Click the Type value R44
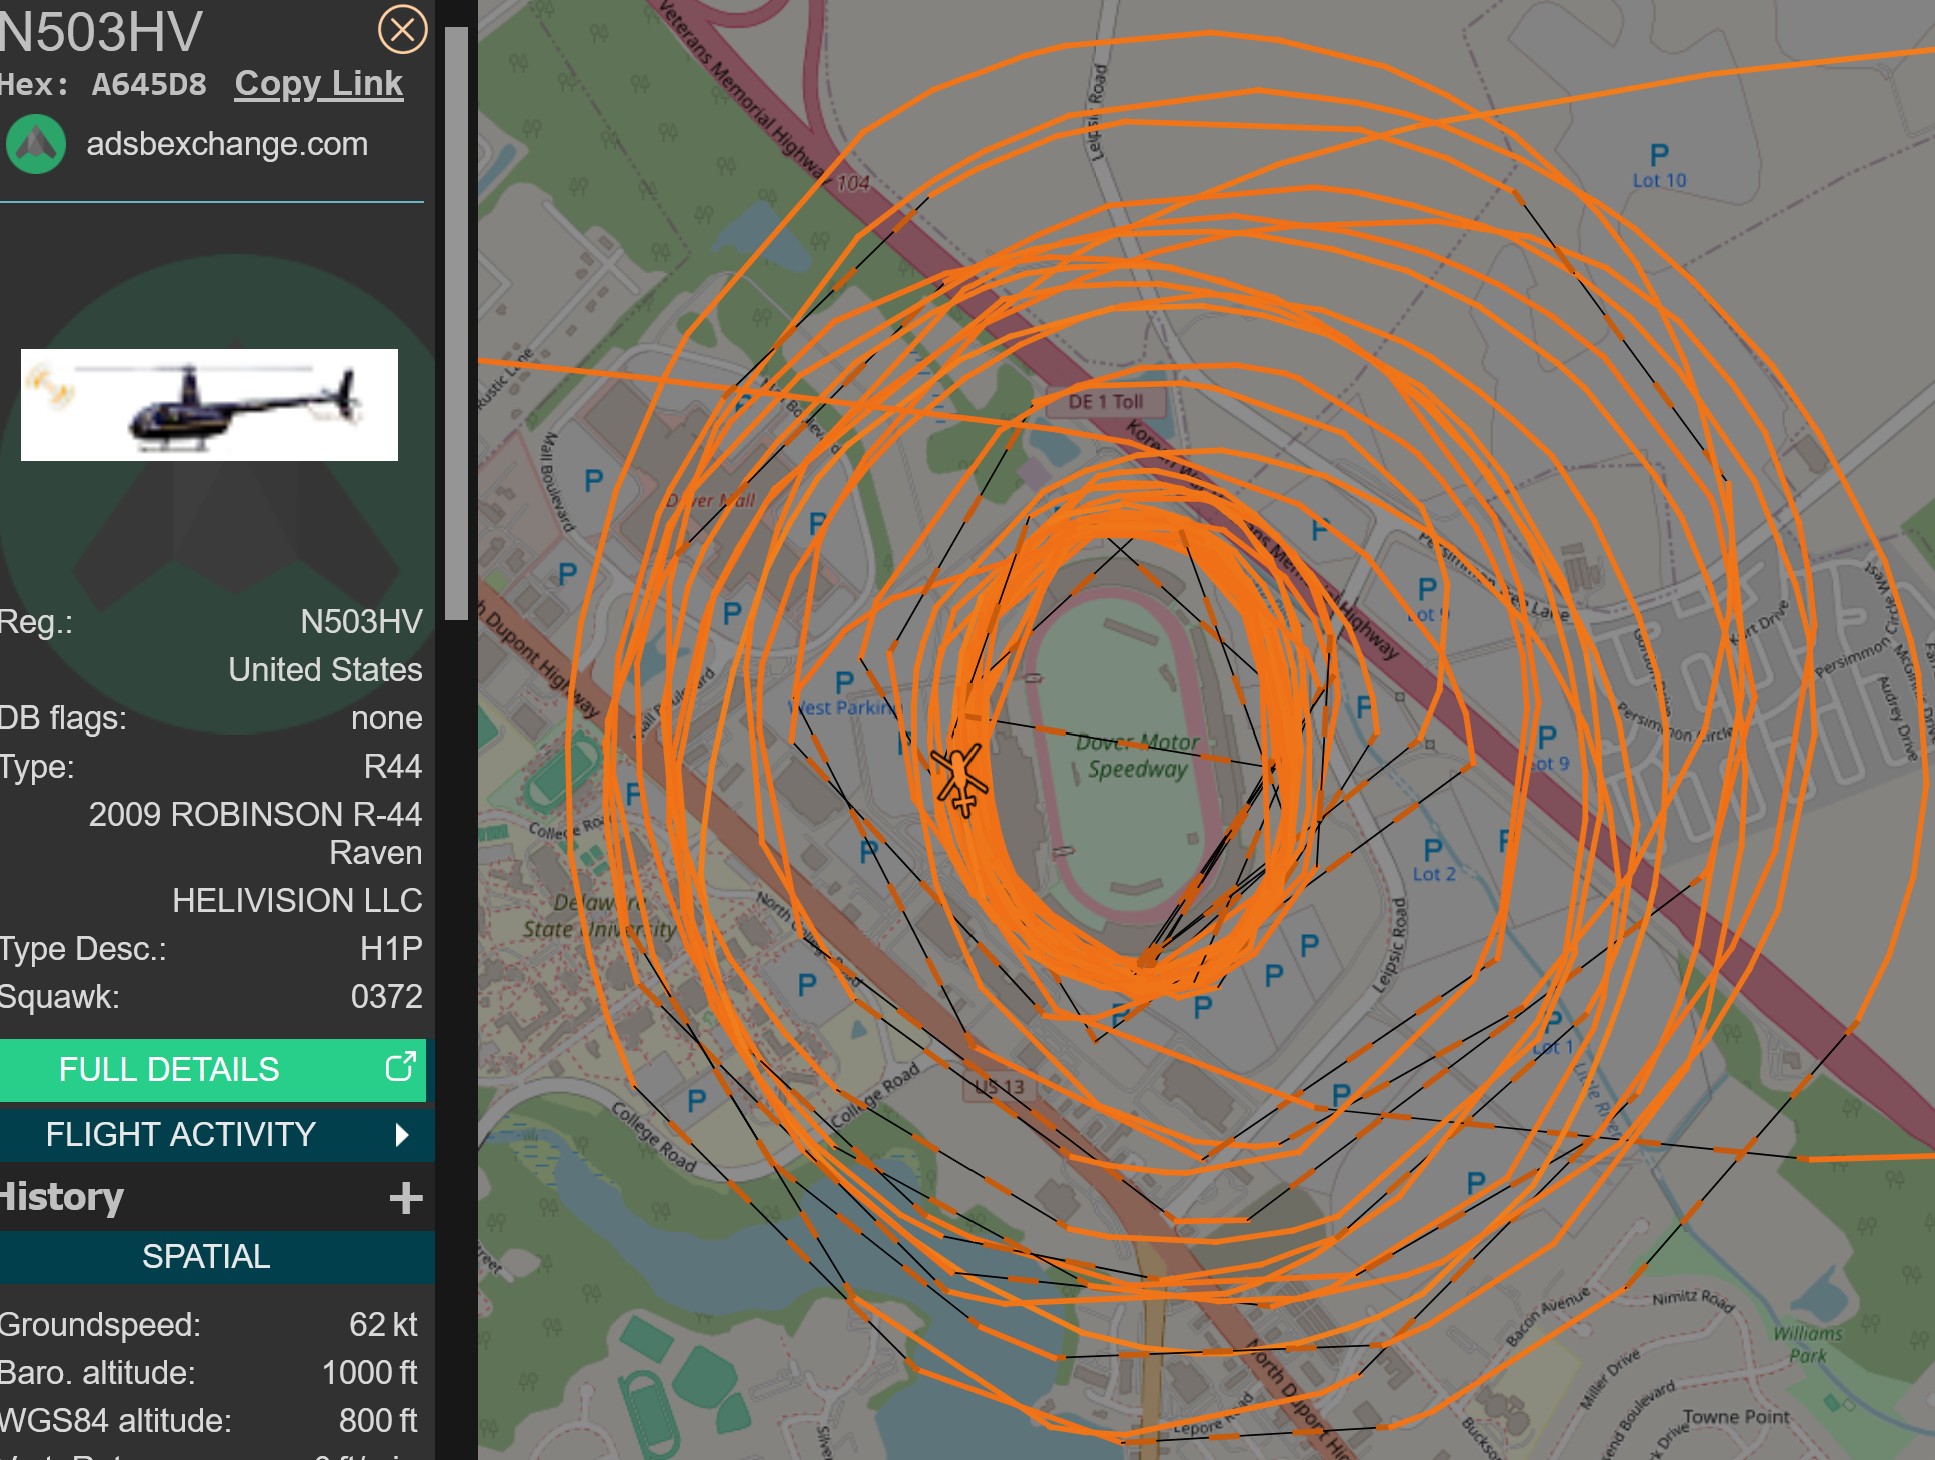 pyautogui.click(x=392, y=767)
